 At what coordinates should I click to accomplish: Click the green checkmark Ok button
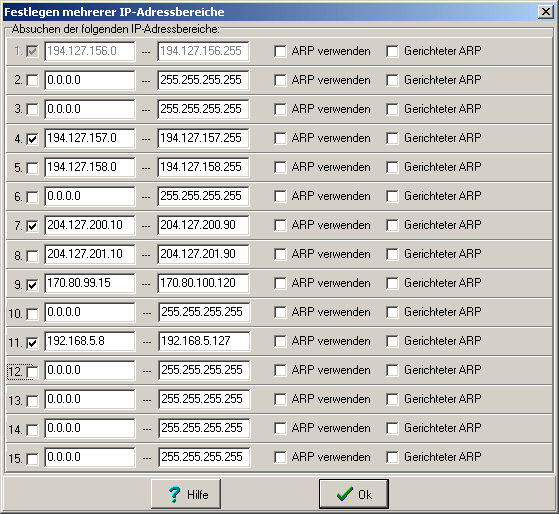[354, 494]
